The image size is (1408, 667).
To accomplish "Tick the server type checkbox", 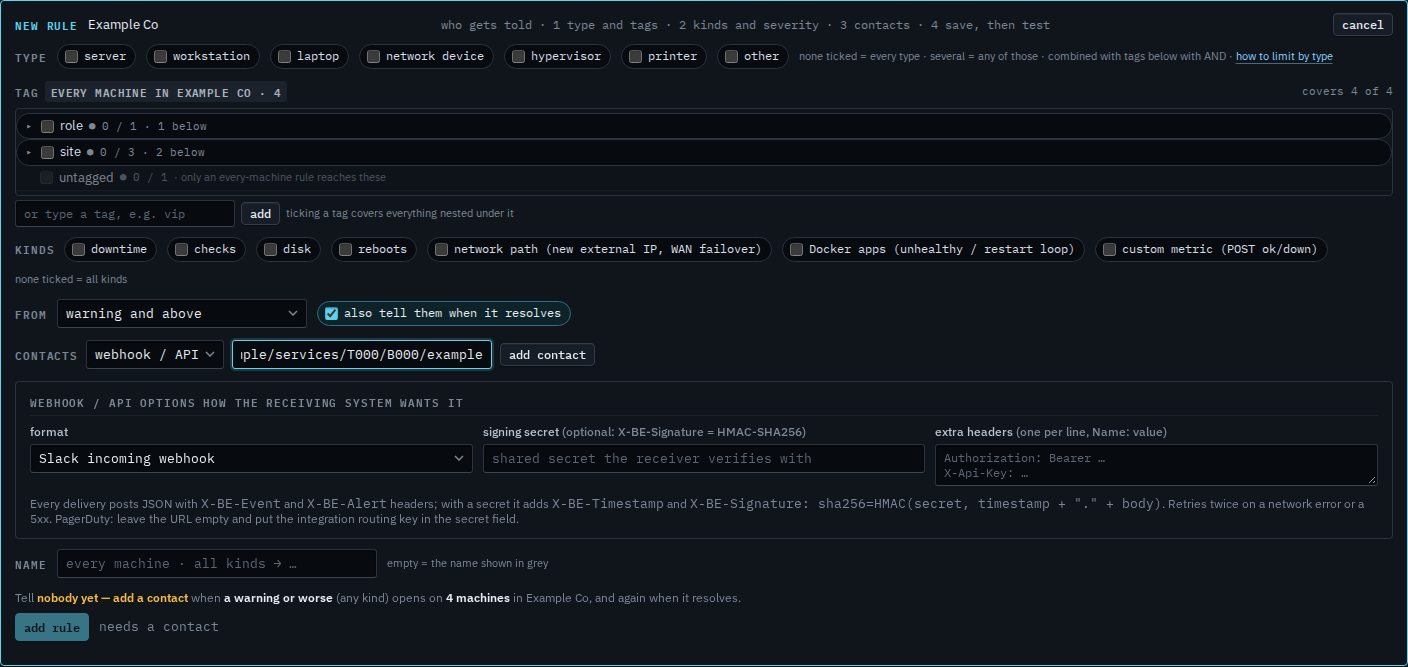I will tap(72, 57).
